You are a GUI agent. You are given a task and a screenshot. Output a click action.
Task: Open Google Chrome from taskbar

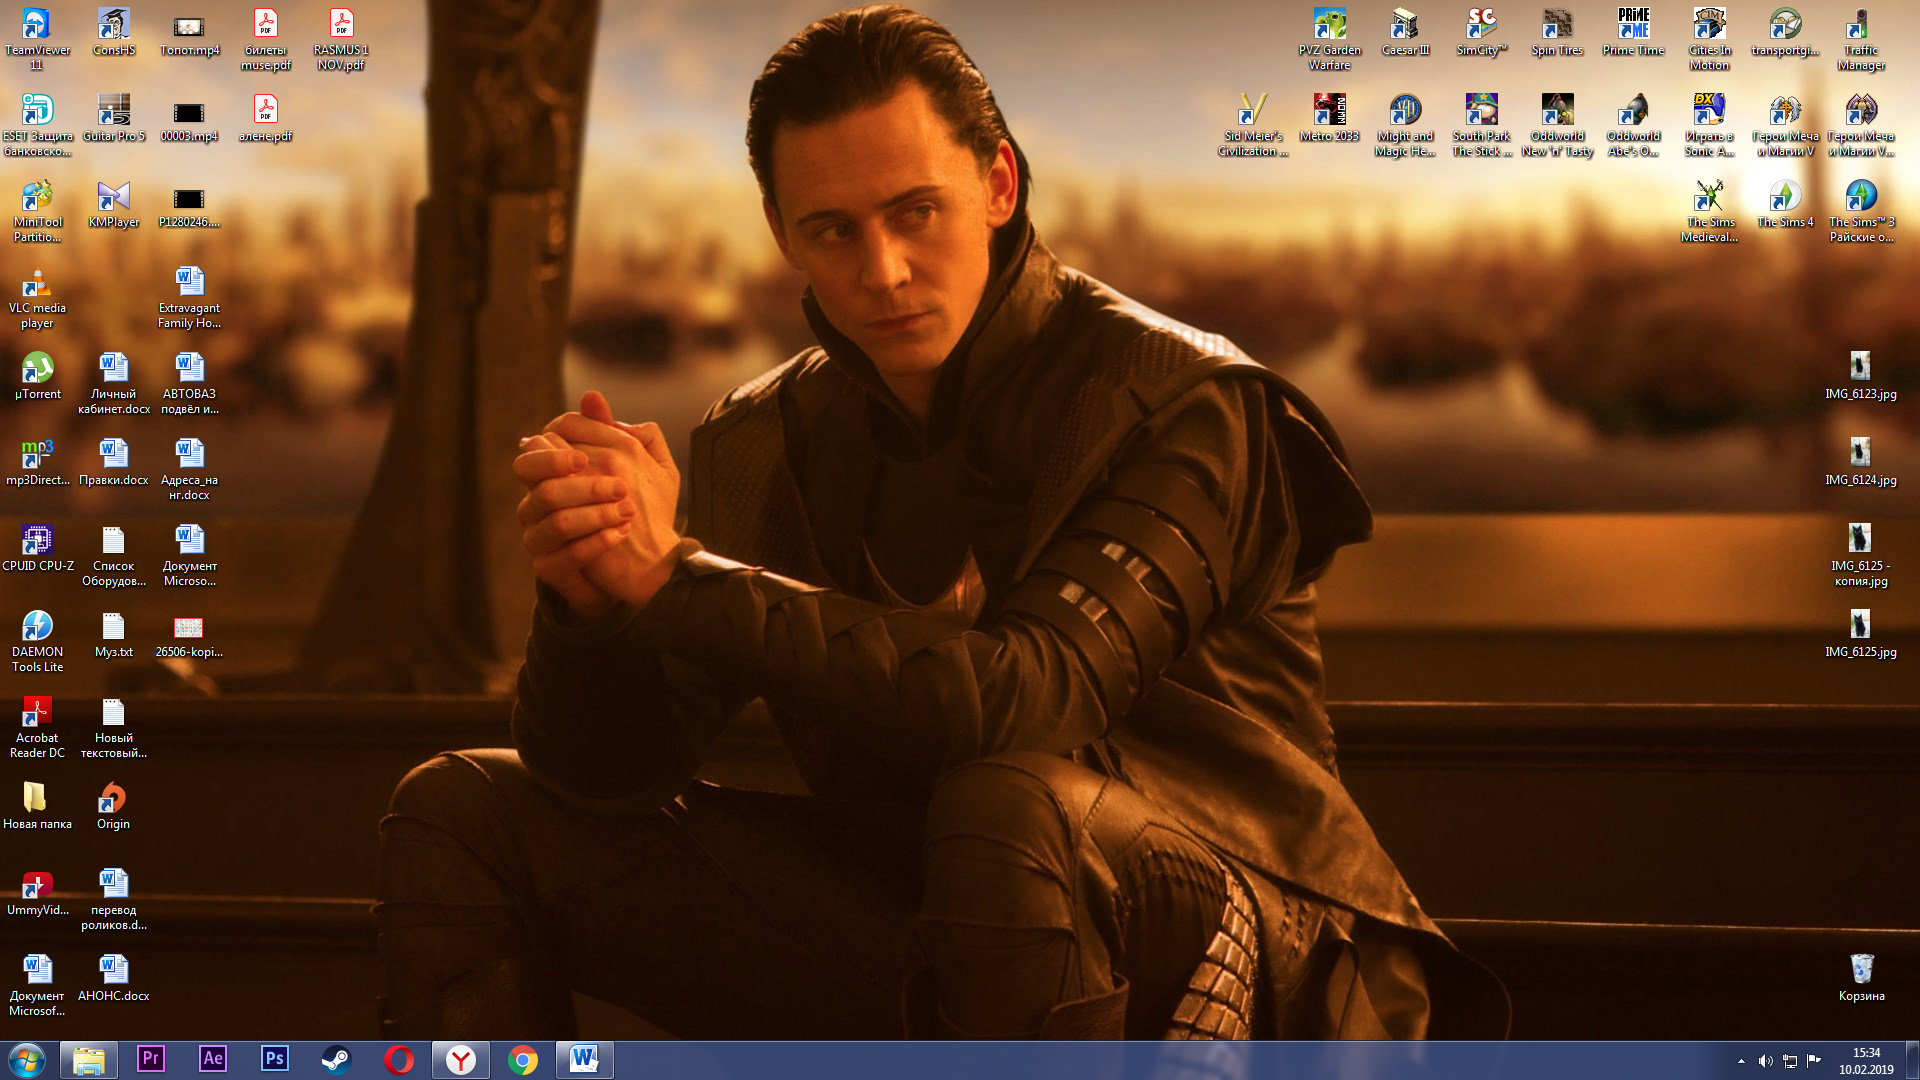[523, 1060]
